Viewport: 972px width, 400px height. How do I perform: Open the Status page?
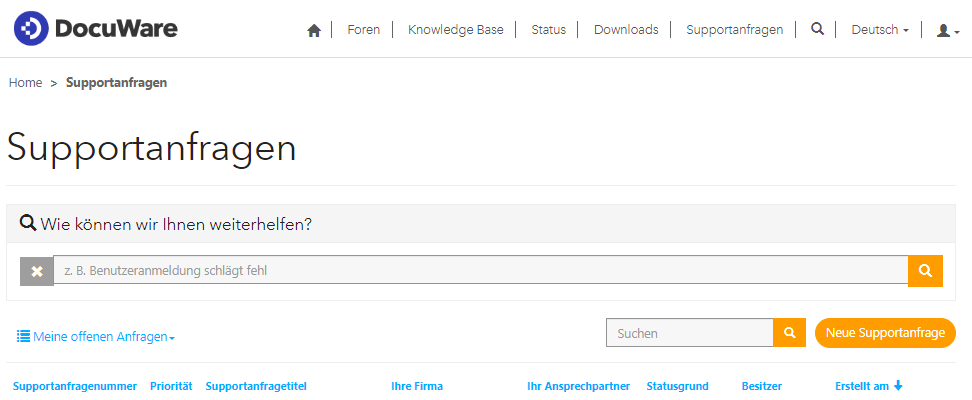(x=548, y=30)
